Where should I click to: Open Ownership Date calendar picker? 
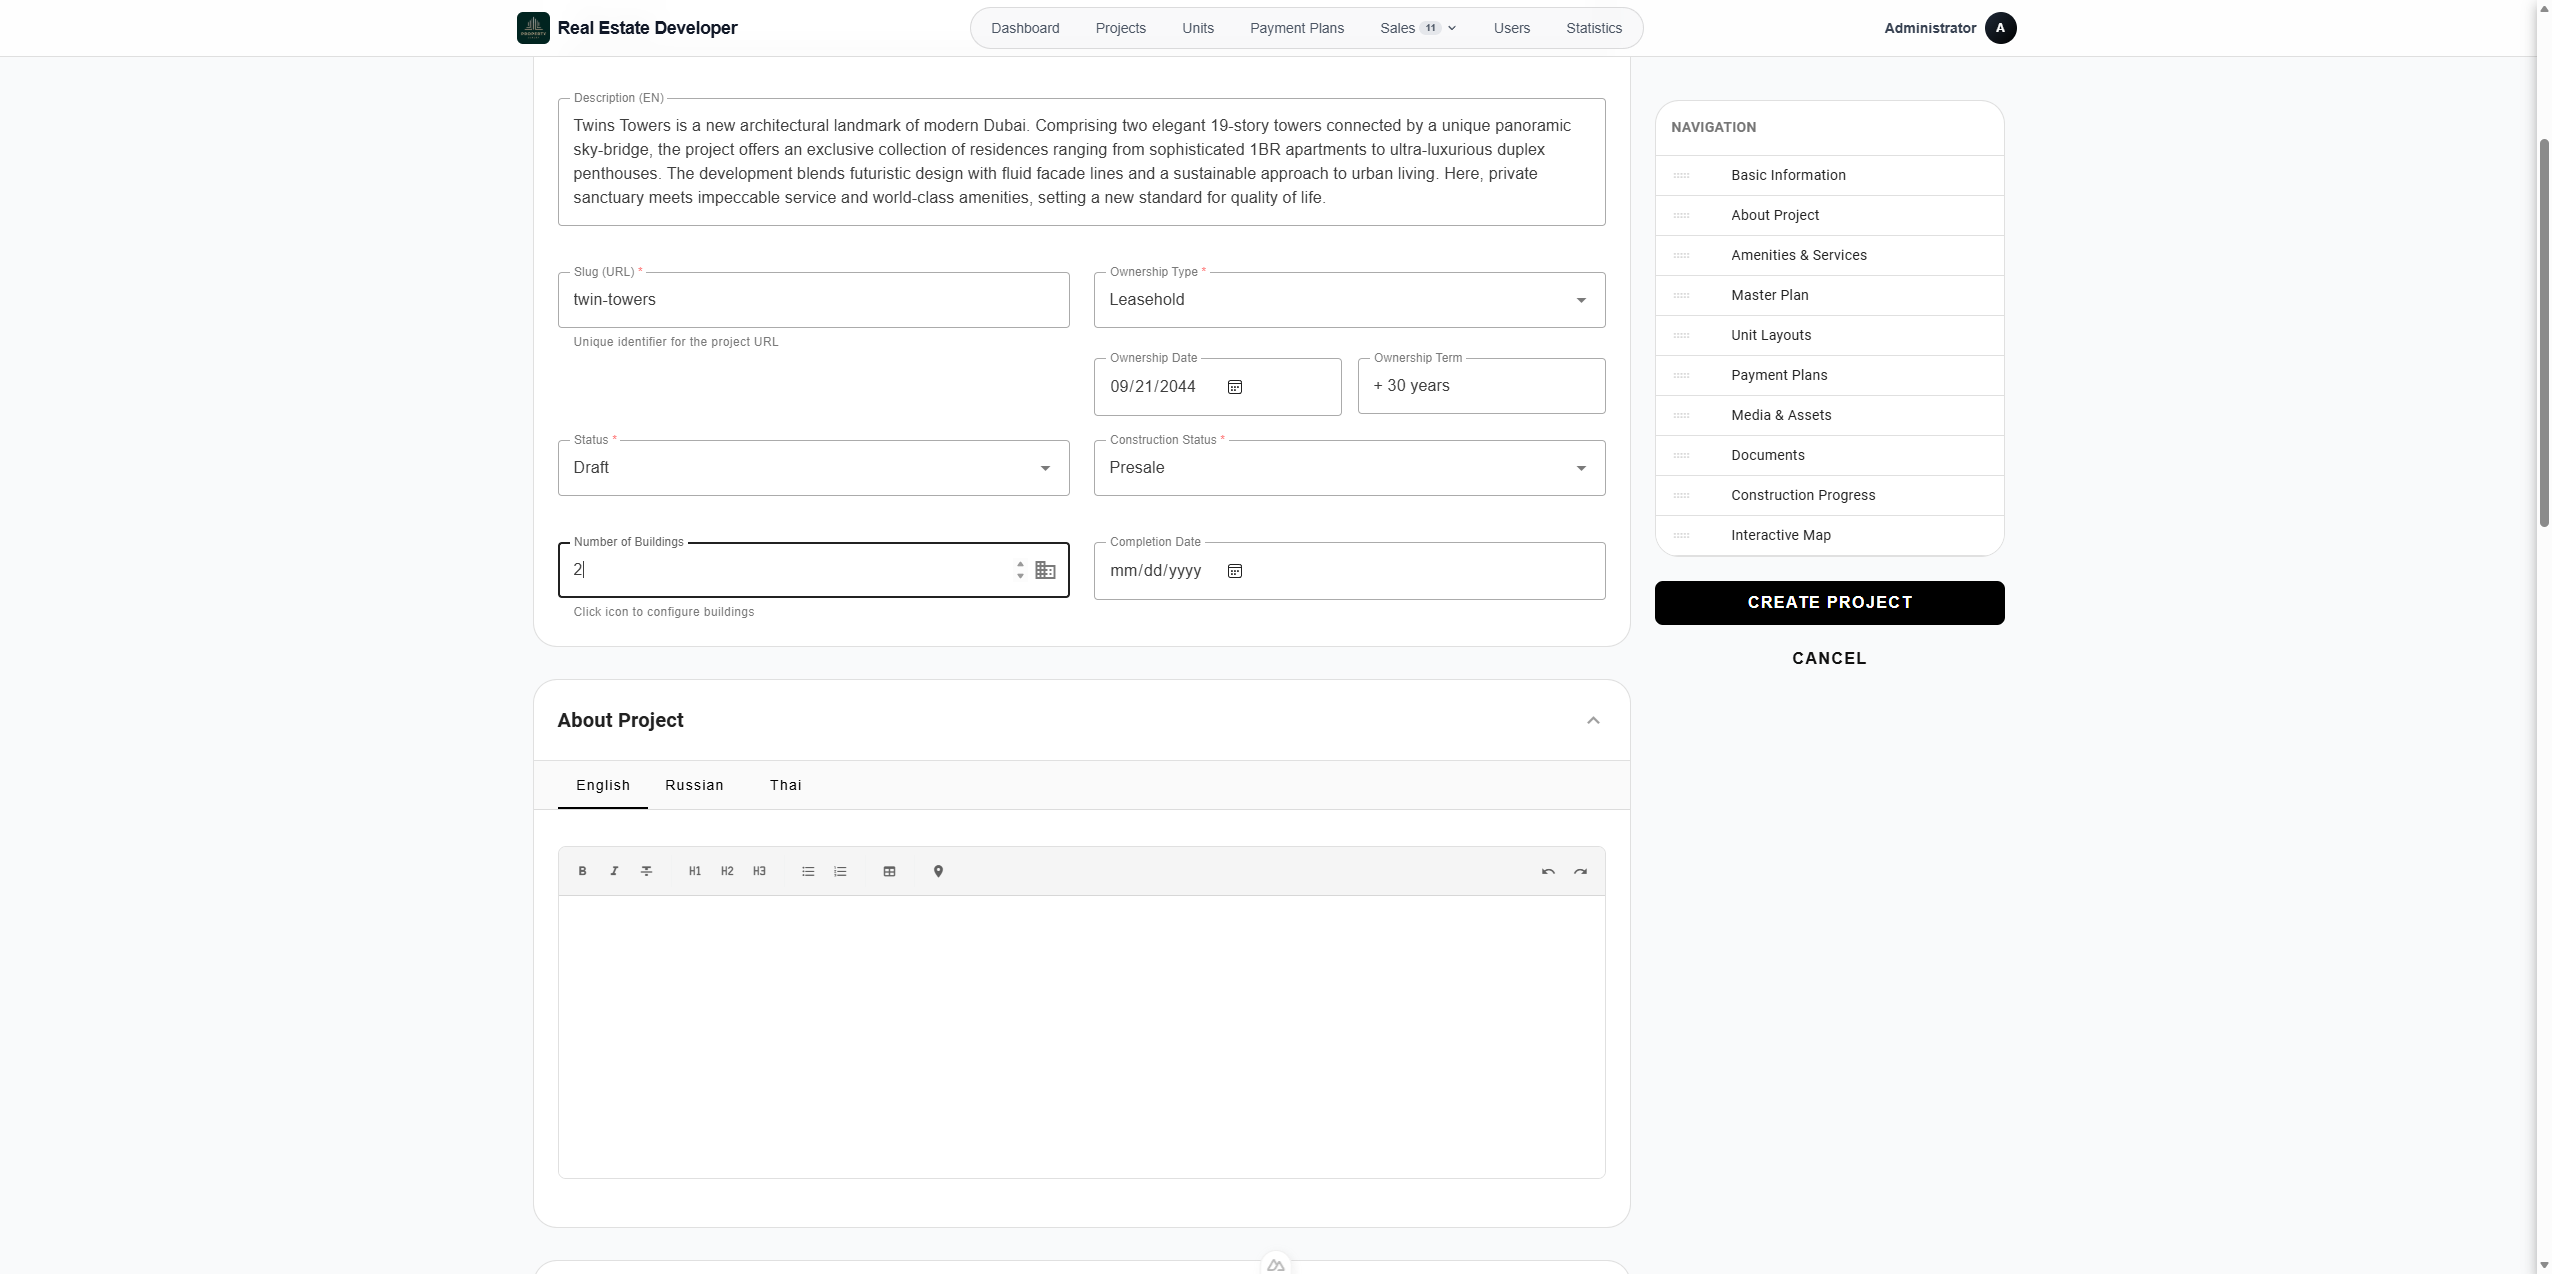tap(1235, 387)
